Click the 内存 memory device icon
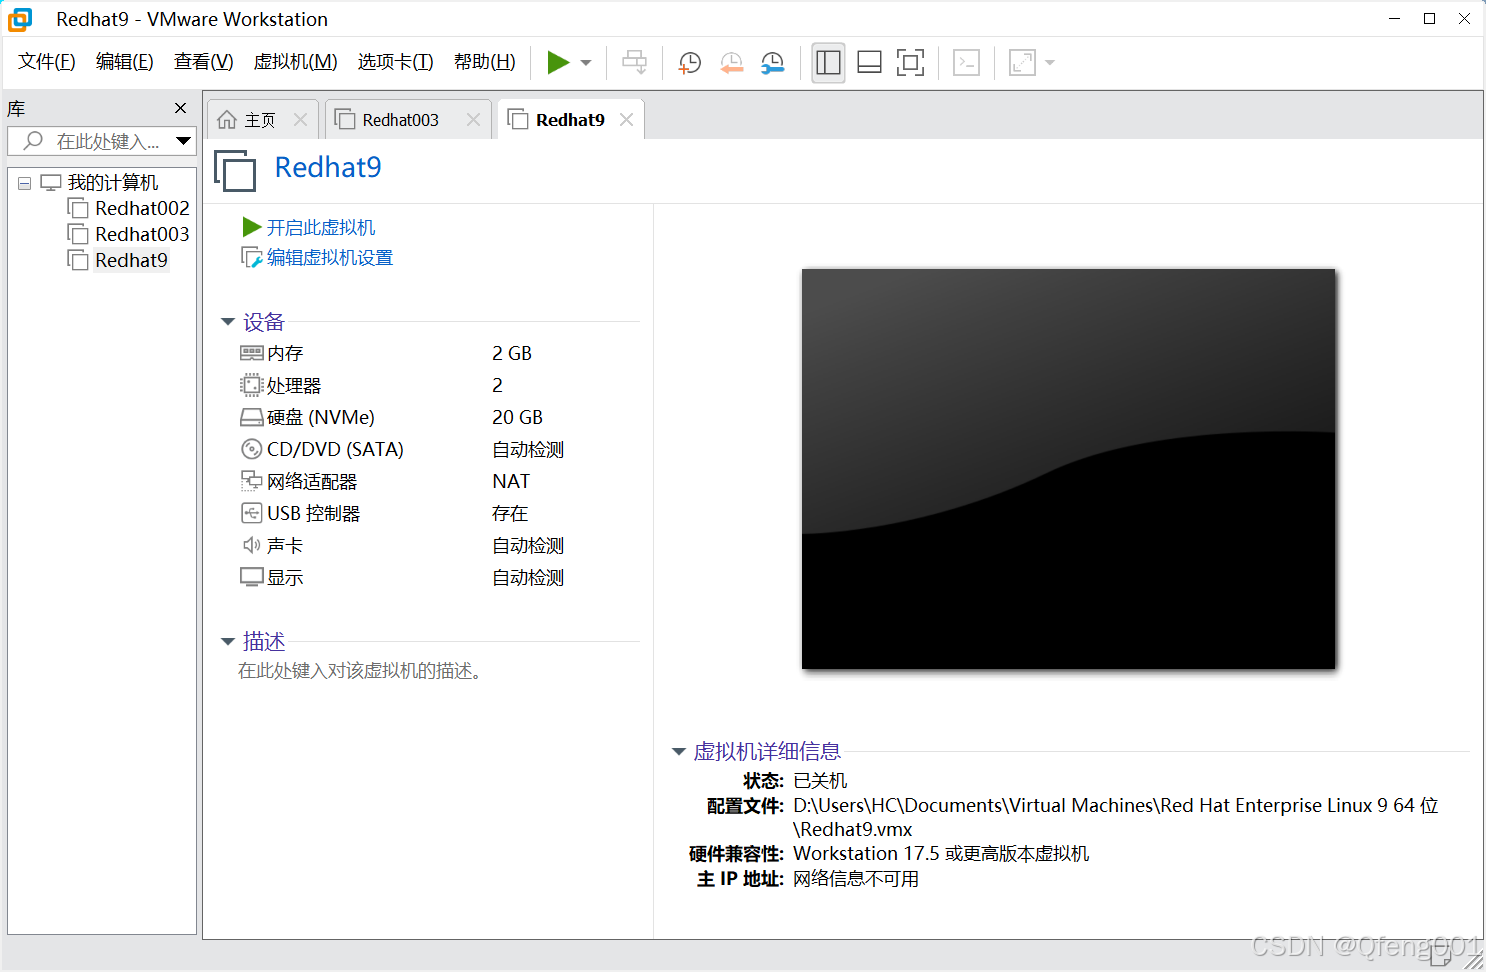This screenshot has width=1486, height=972. pyautogui.click(x=251, y=353)
